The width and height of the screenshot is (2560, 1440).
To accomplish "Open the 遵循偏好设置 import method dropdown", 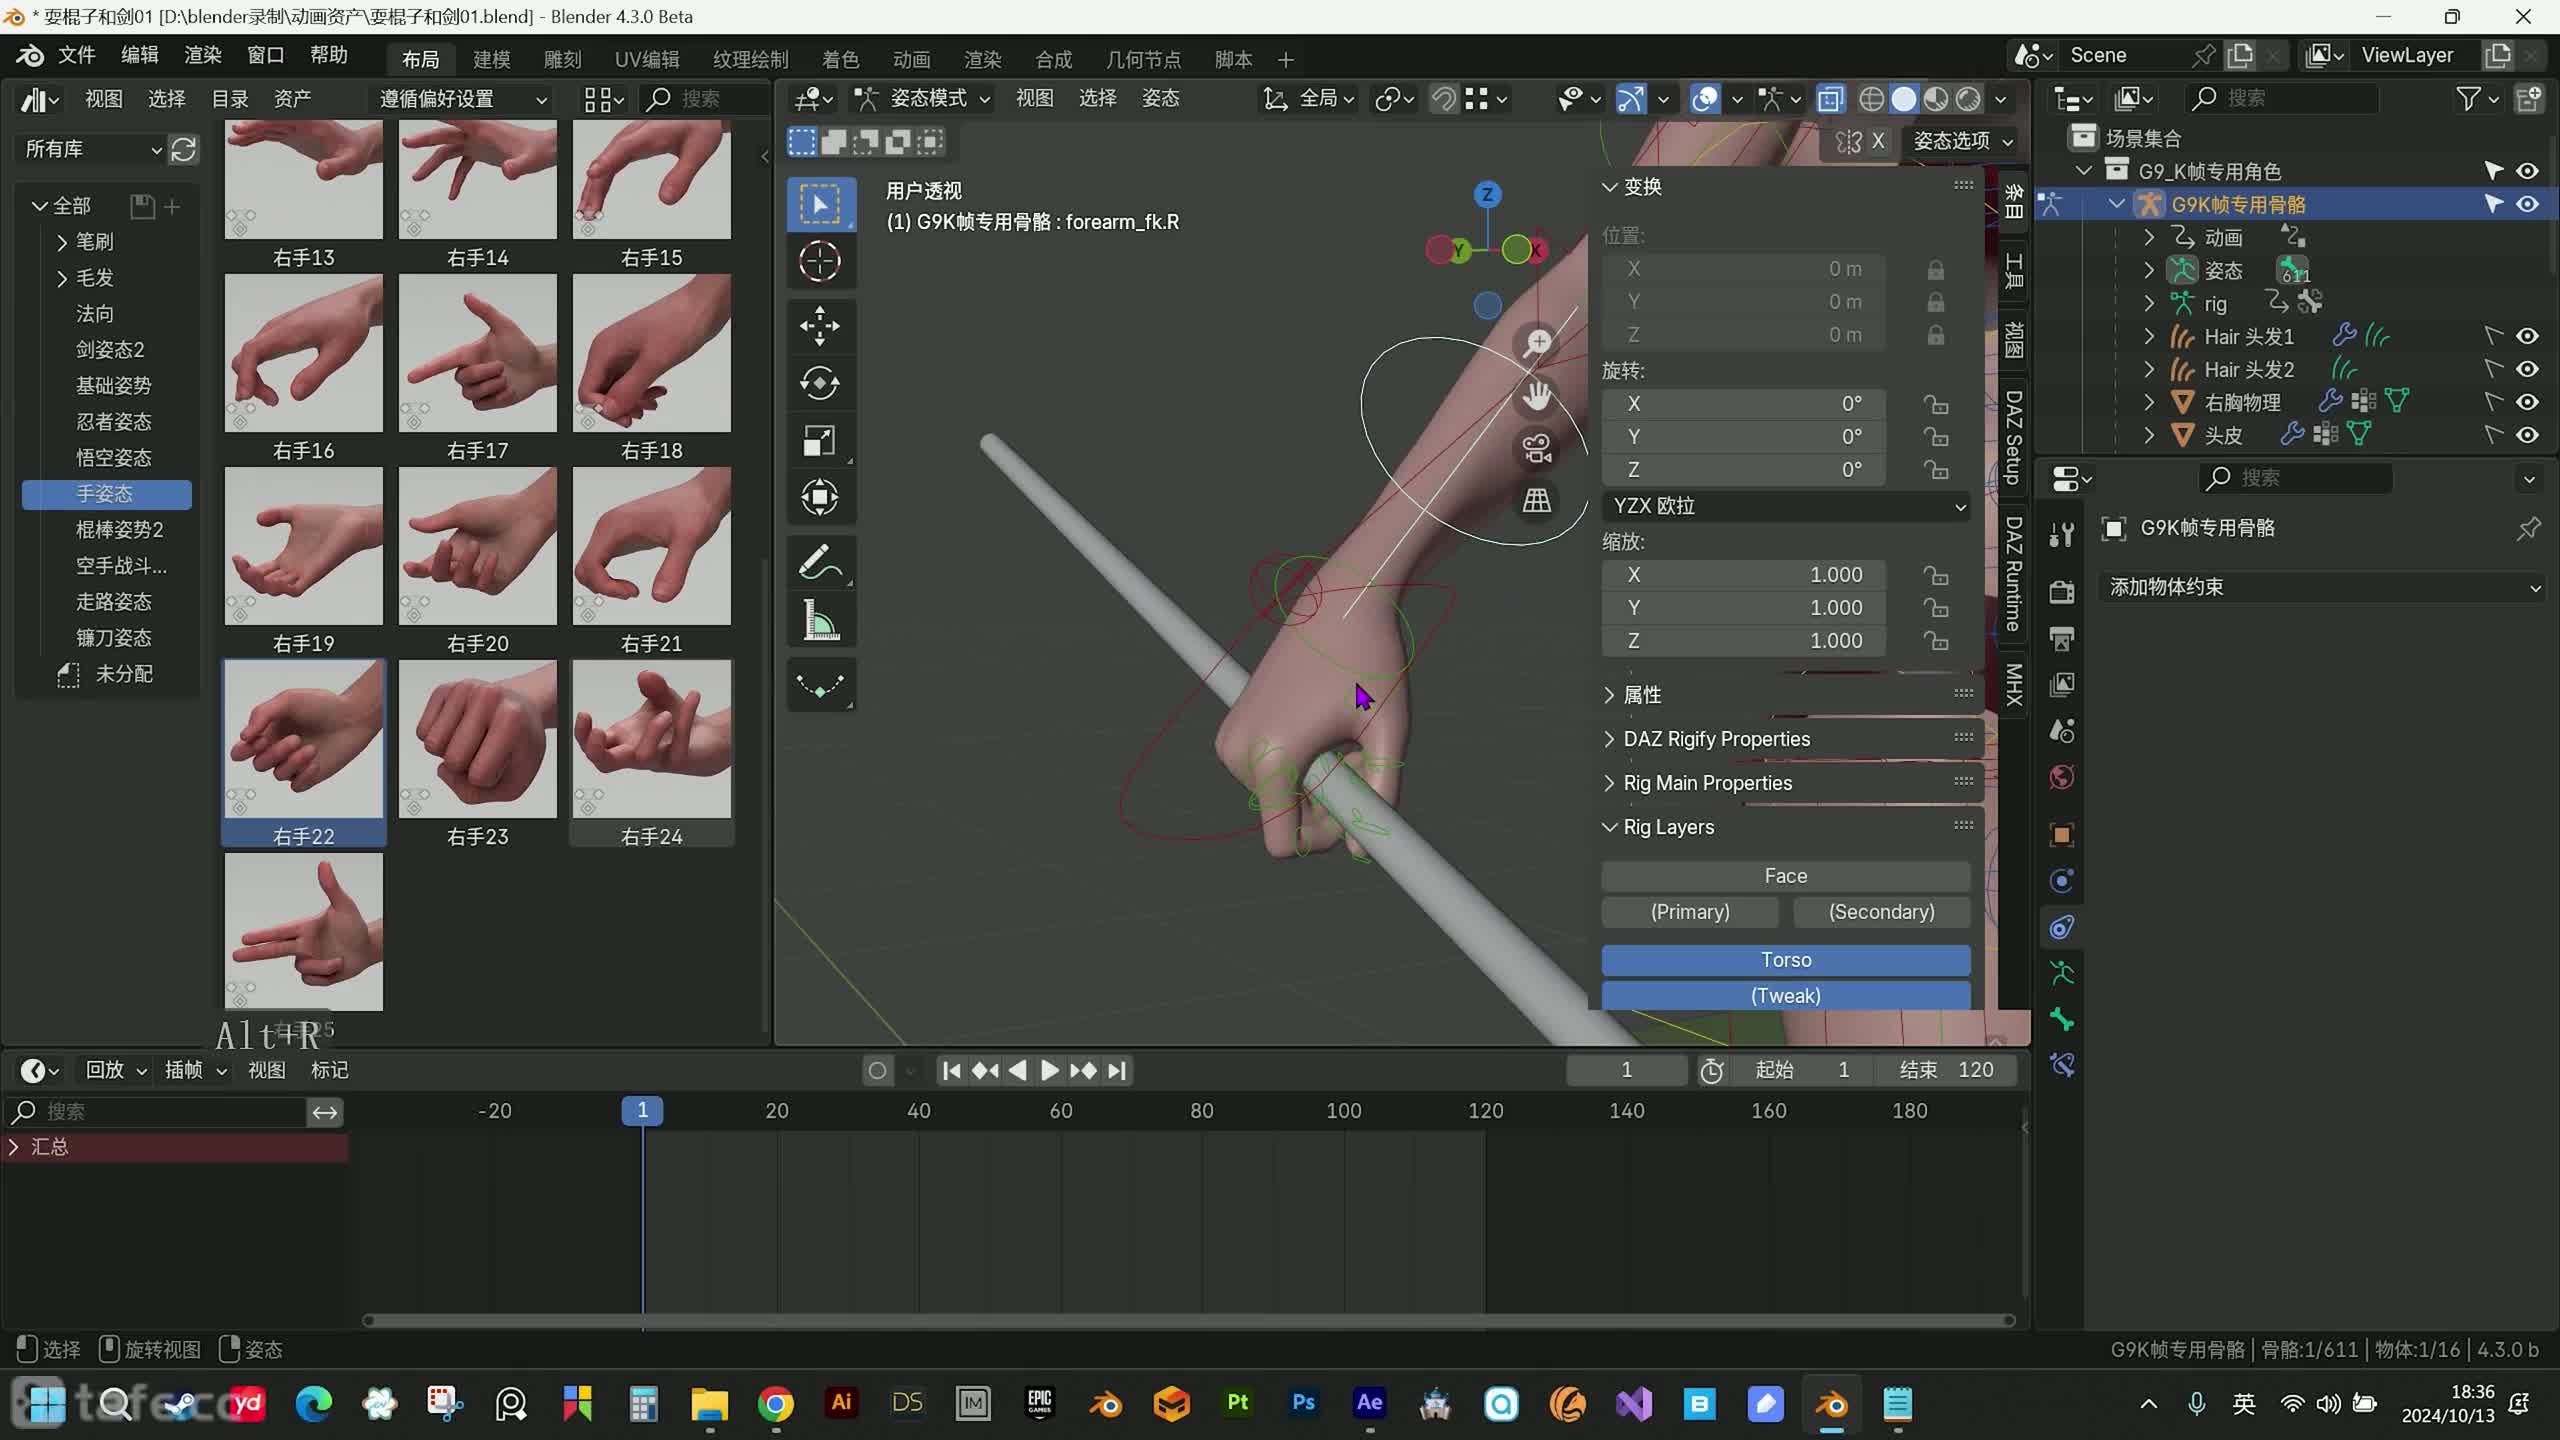I will [x=463, y=99].
